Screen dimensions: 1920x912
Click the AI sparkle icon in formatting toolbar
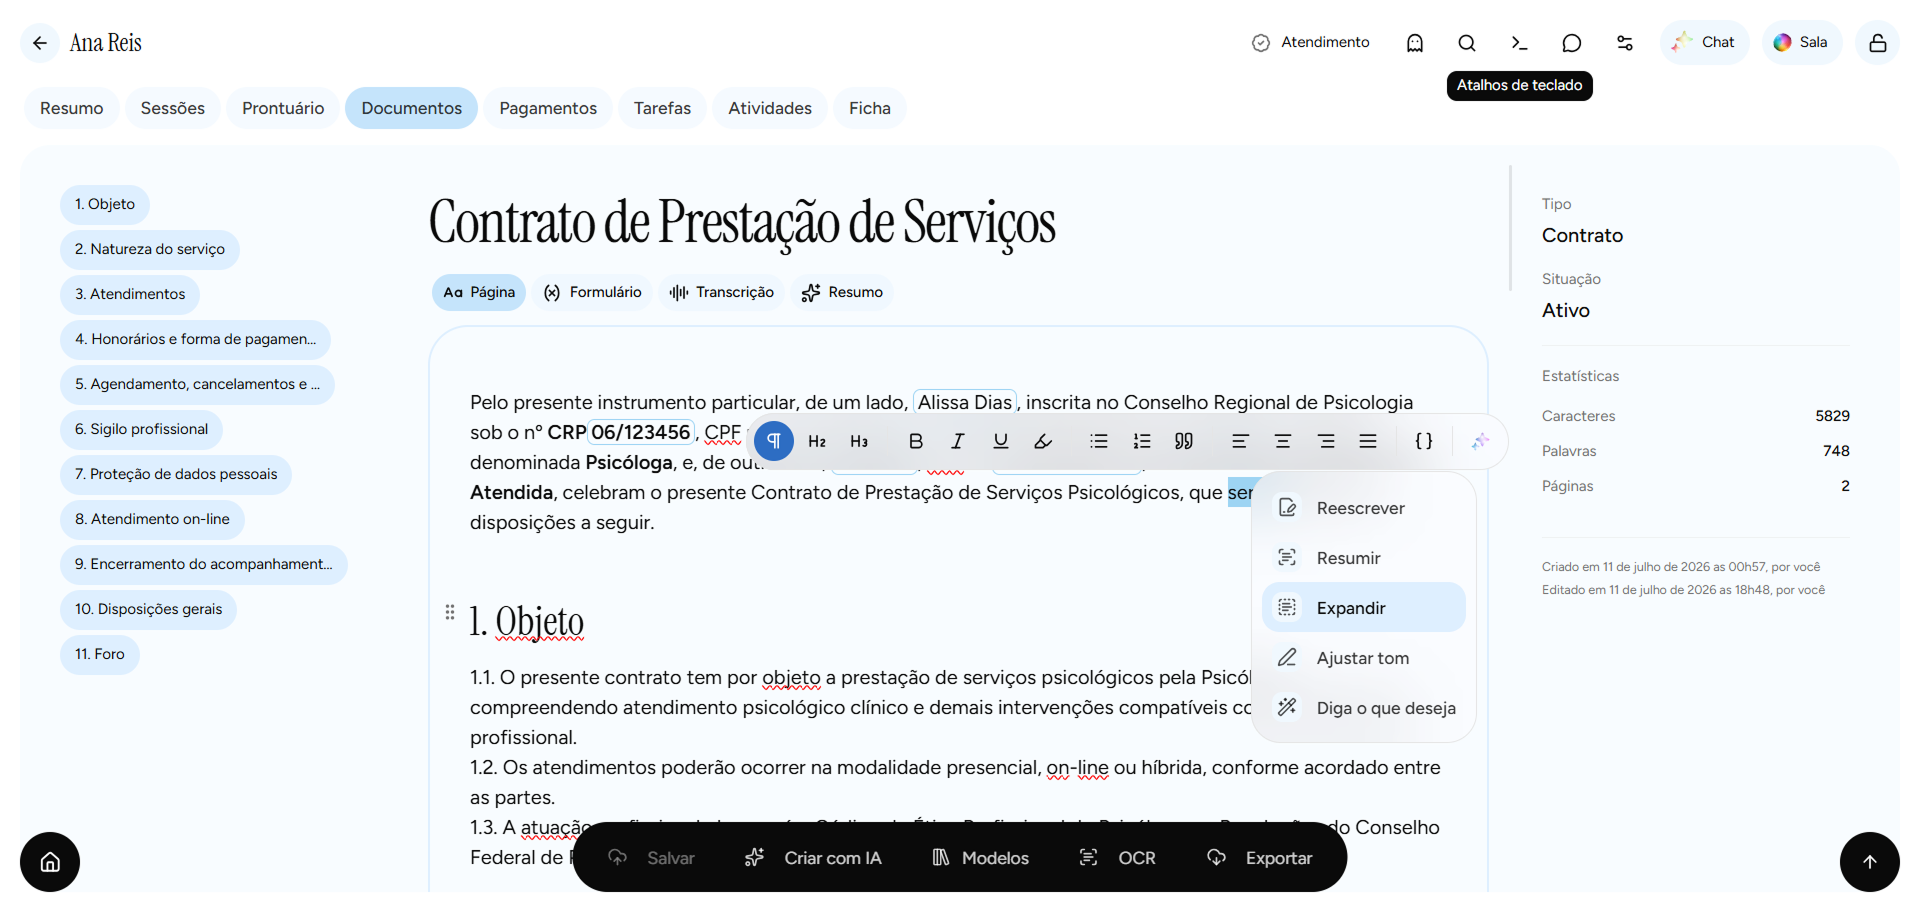(x=1480, y=441)
